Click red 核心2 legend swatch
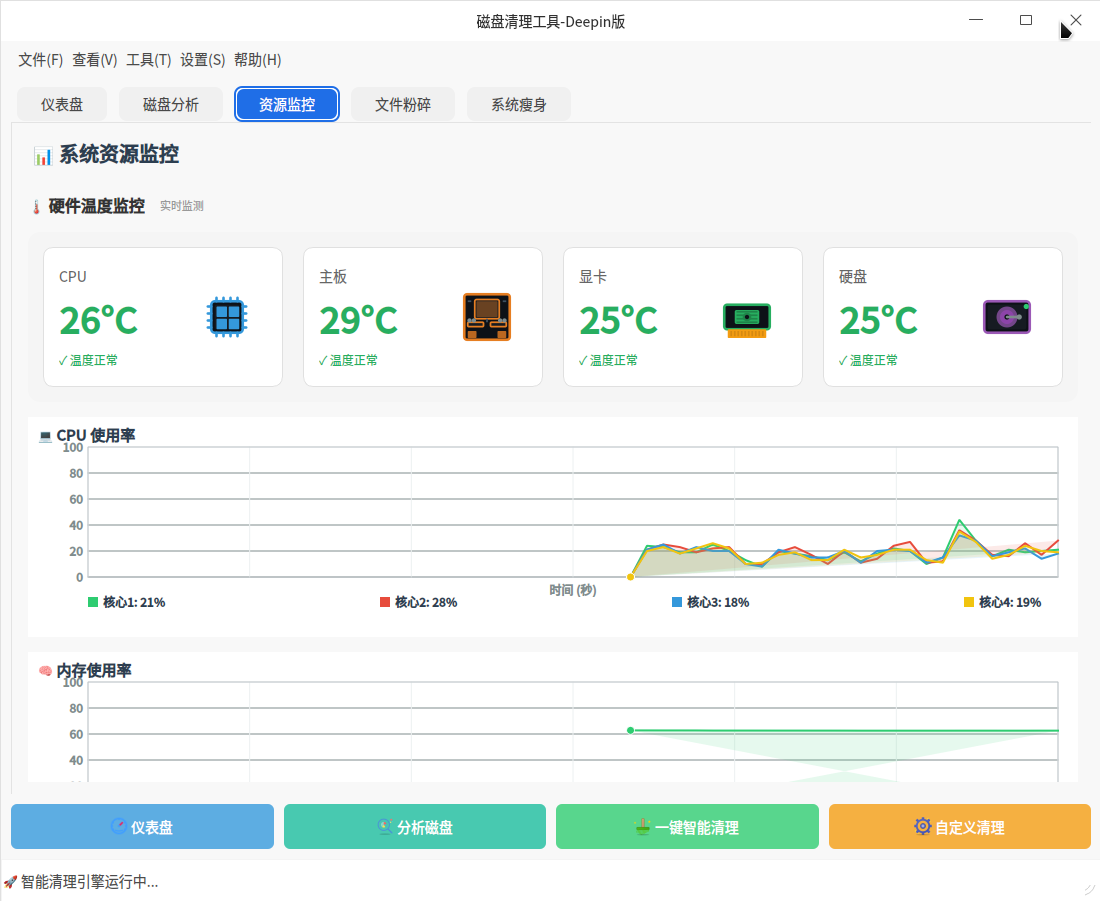Viewport: 1100px width, 901px height. tap(384, 602)
